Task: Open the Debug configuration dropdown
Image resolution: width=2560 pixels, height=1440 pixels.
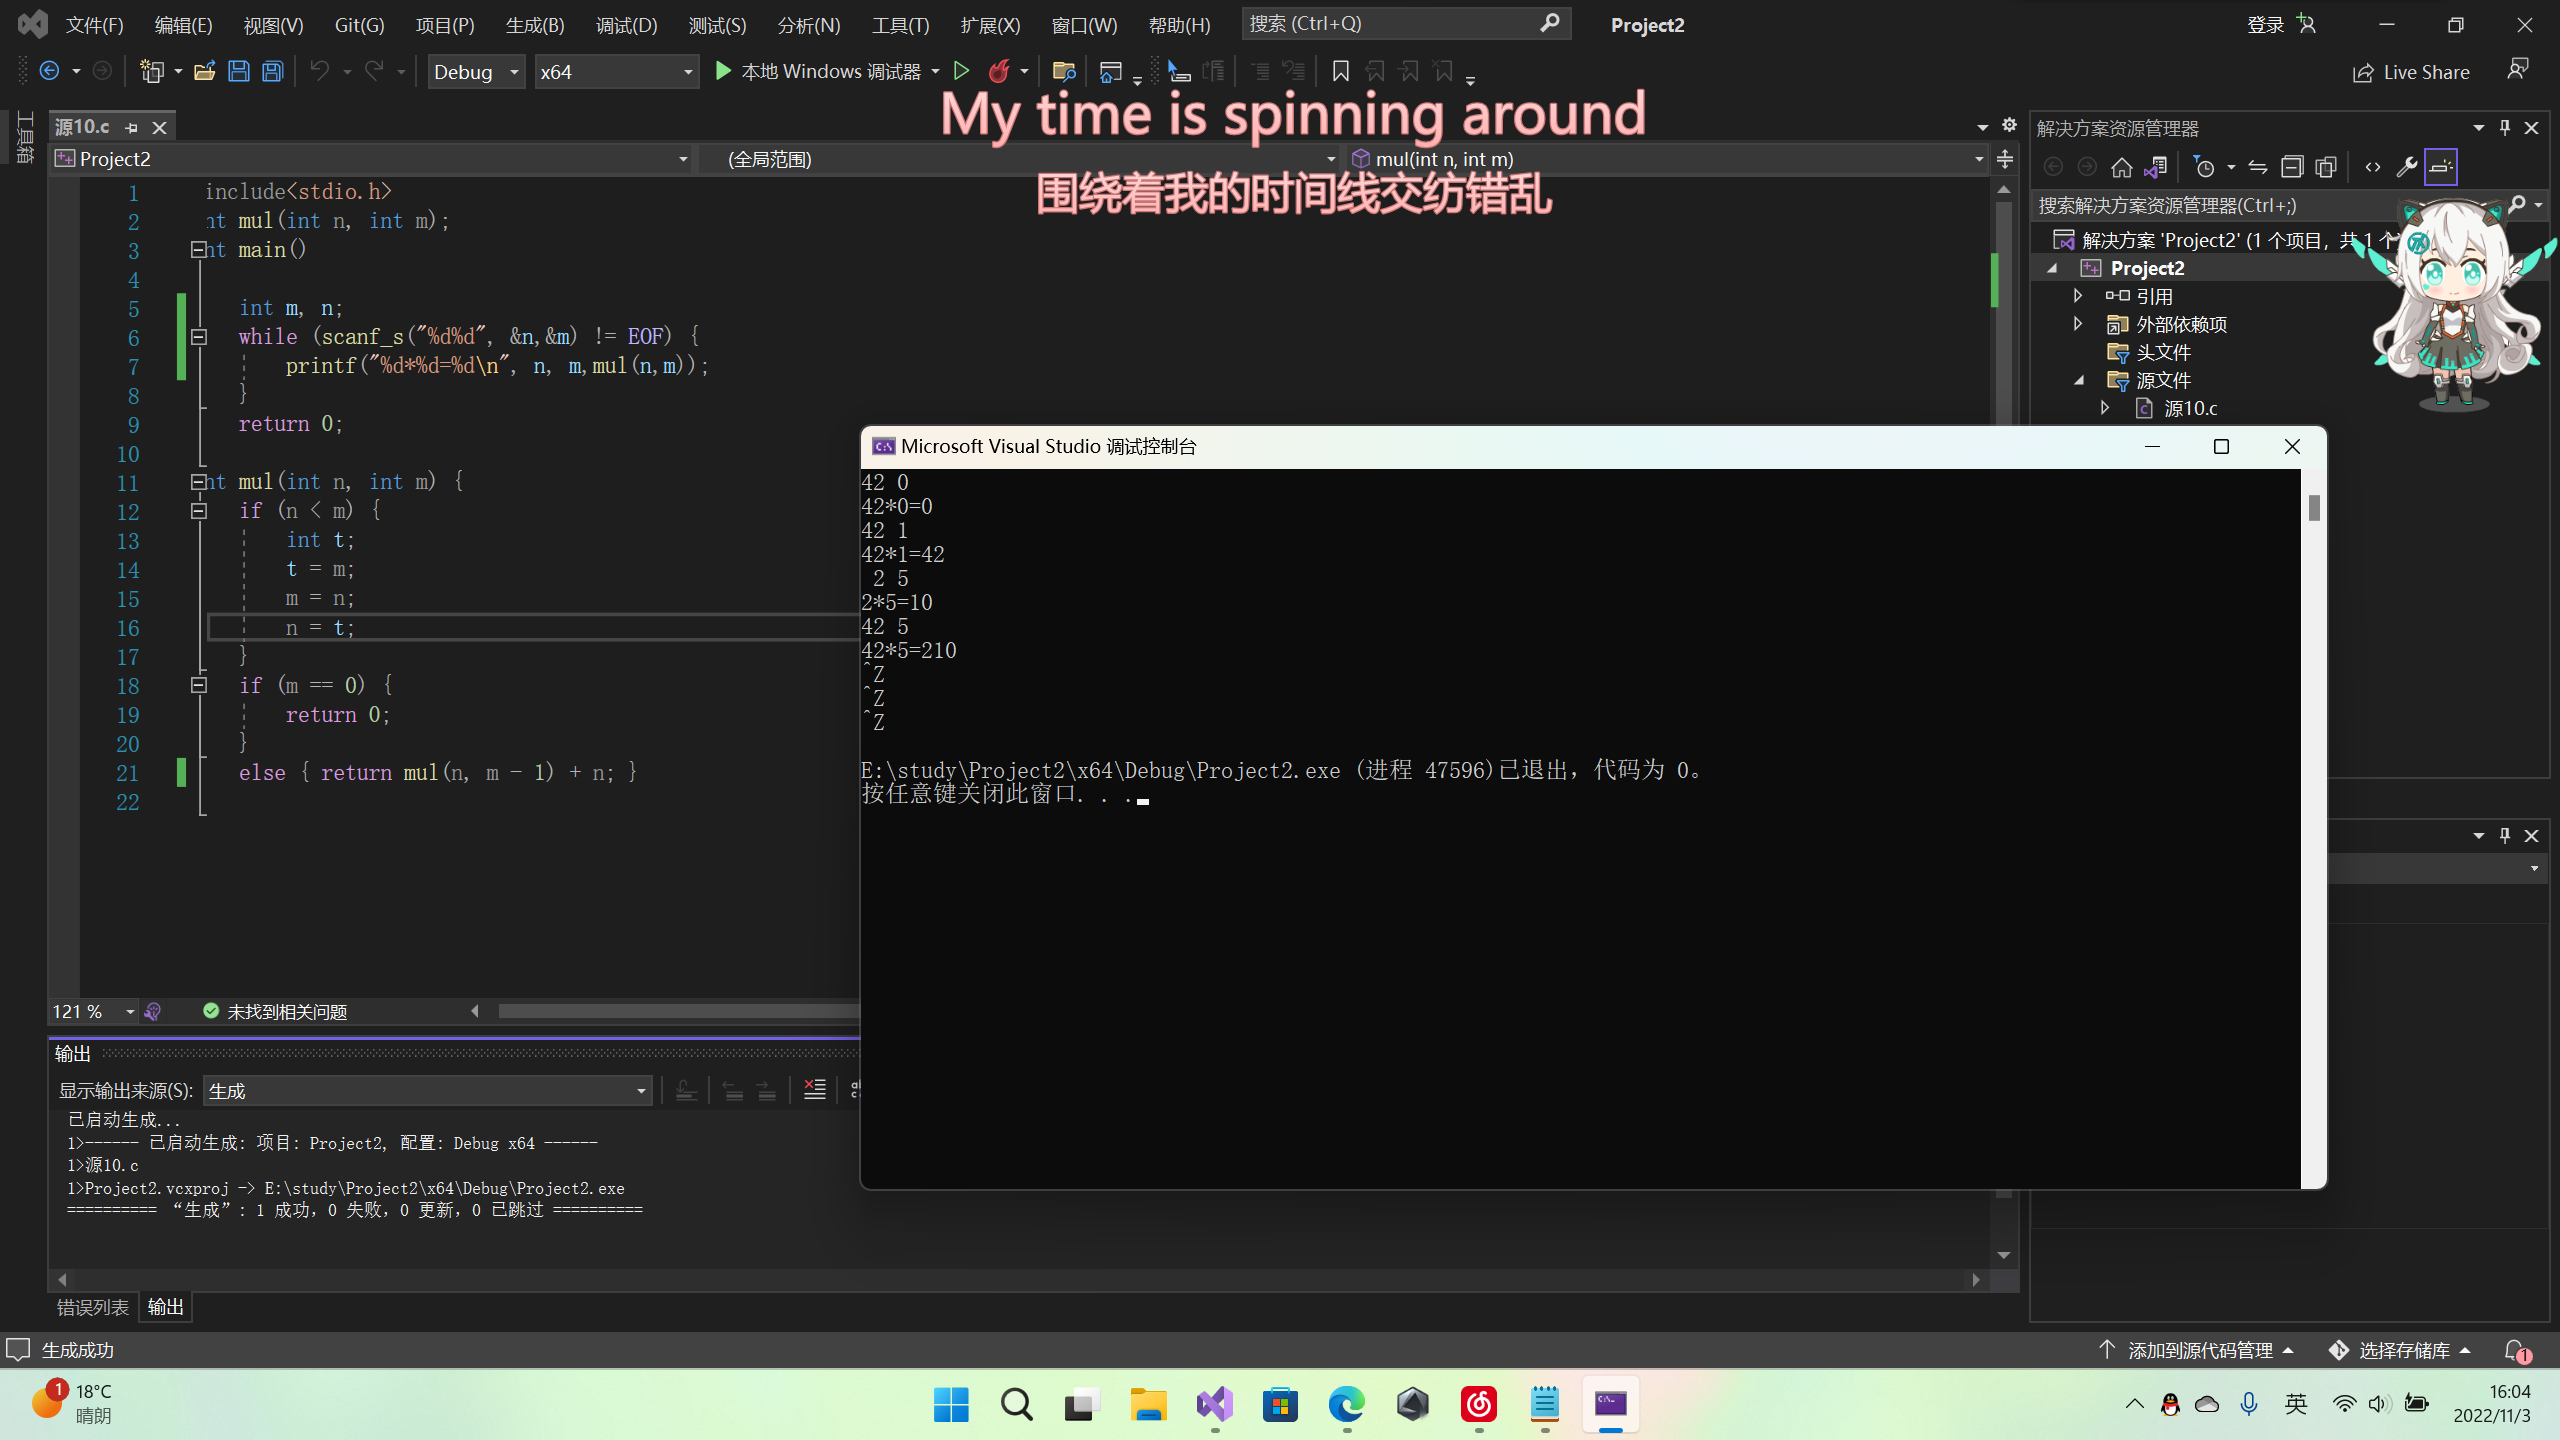Action: (x=476, y=72)
